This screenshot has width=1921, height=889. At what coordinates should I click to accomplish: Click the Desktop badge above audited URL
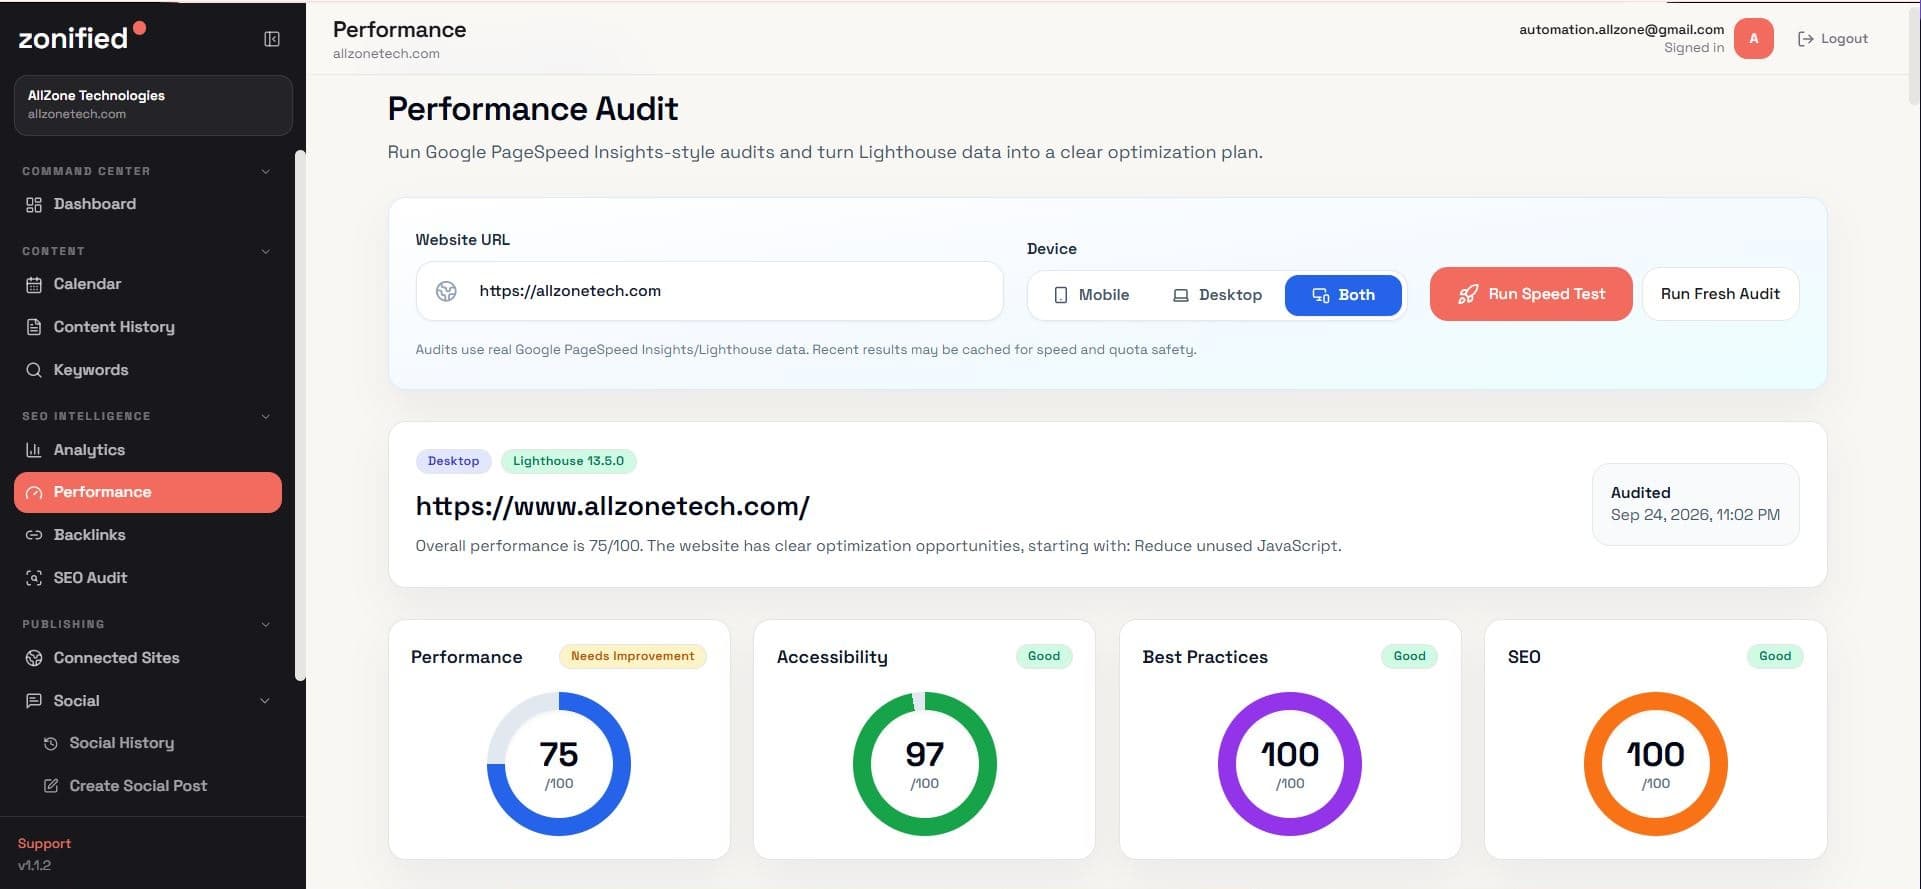coord(453,461)
